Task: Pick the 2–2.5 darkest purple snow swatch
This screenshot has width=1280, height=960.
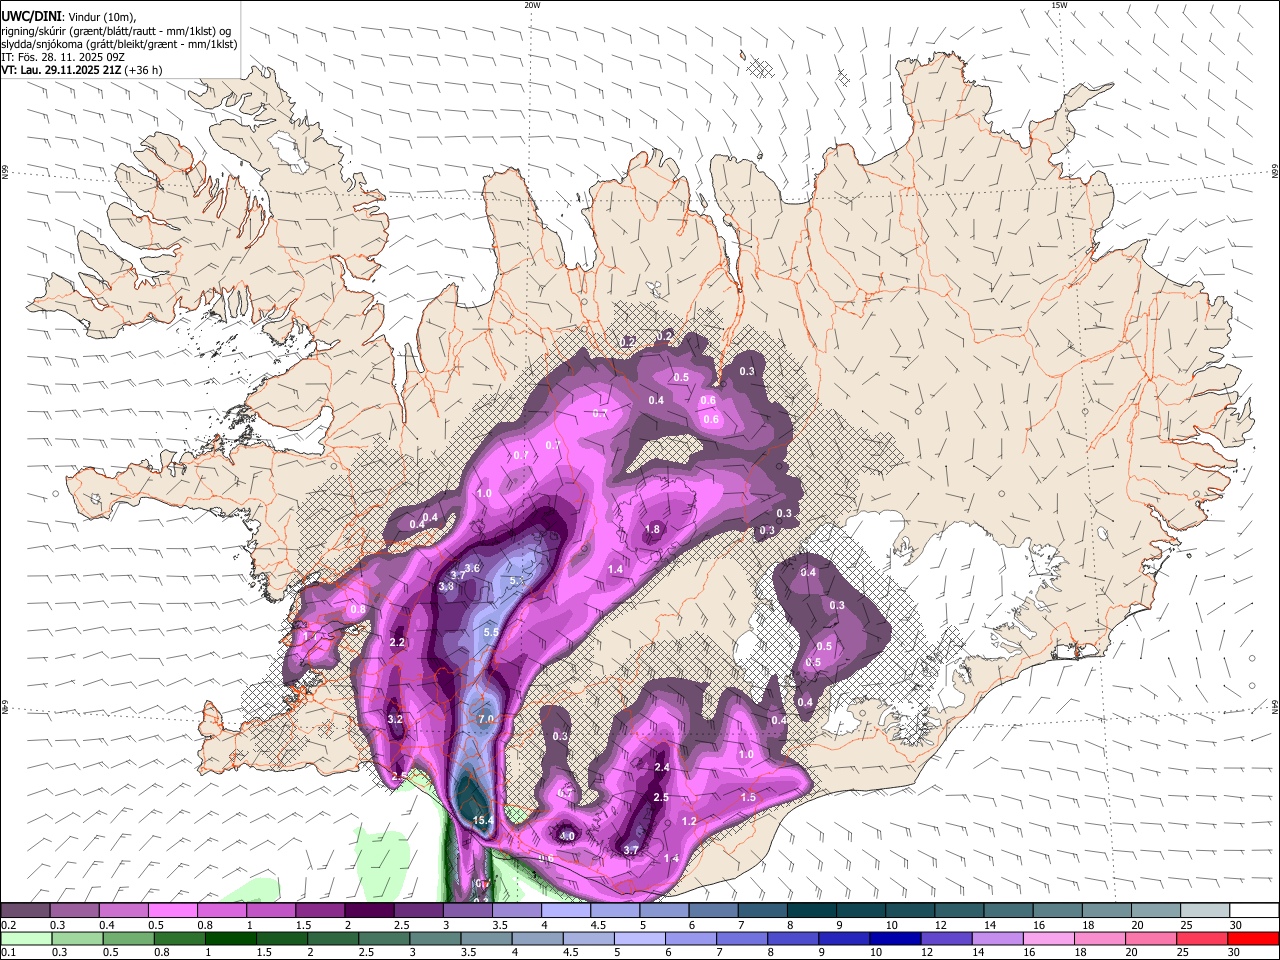Action: [x=368, y=911]
